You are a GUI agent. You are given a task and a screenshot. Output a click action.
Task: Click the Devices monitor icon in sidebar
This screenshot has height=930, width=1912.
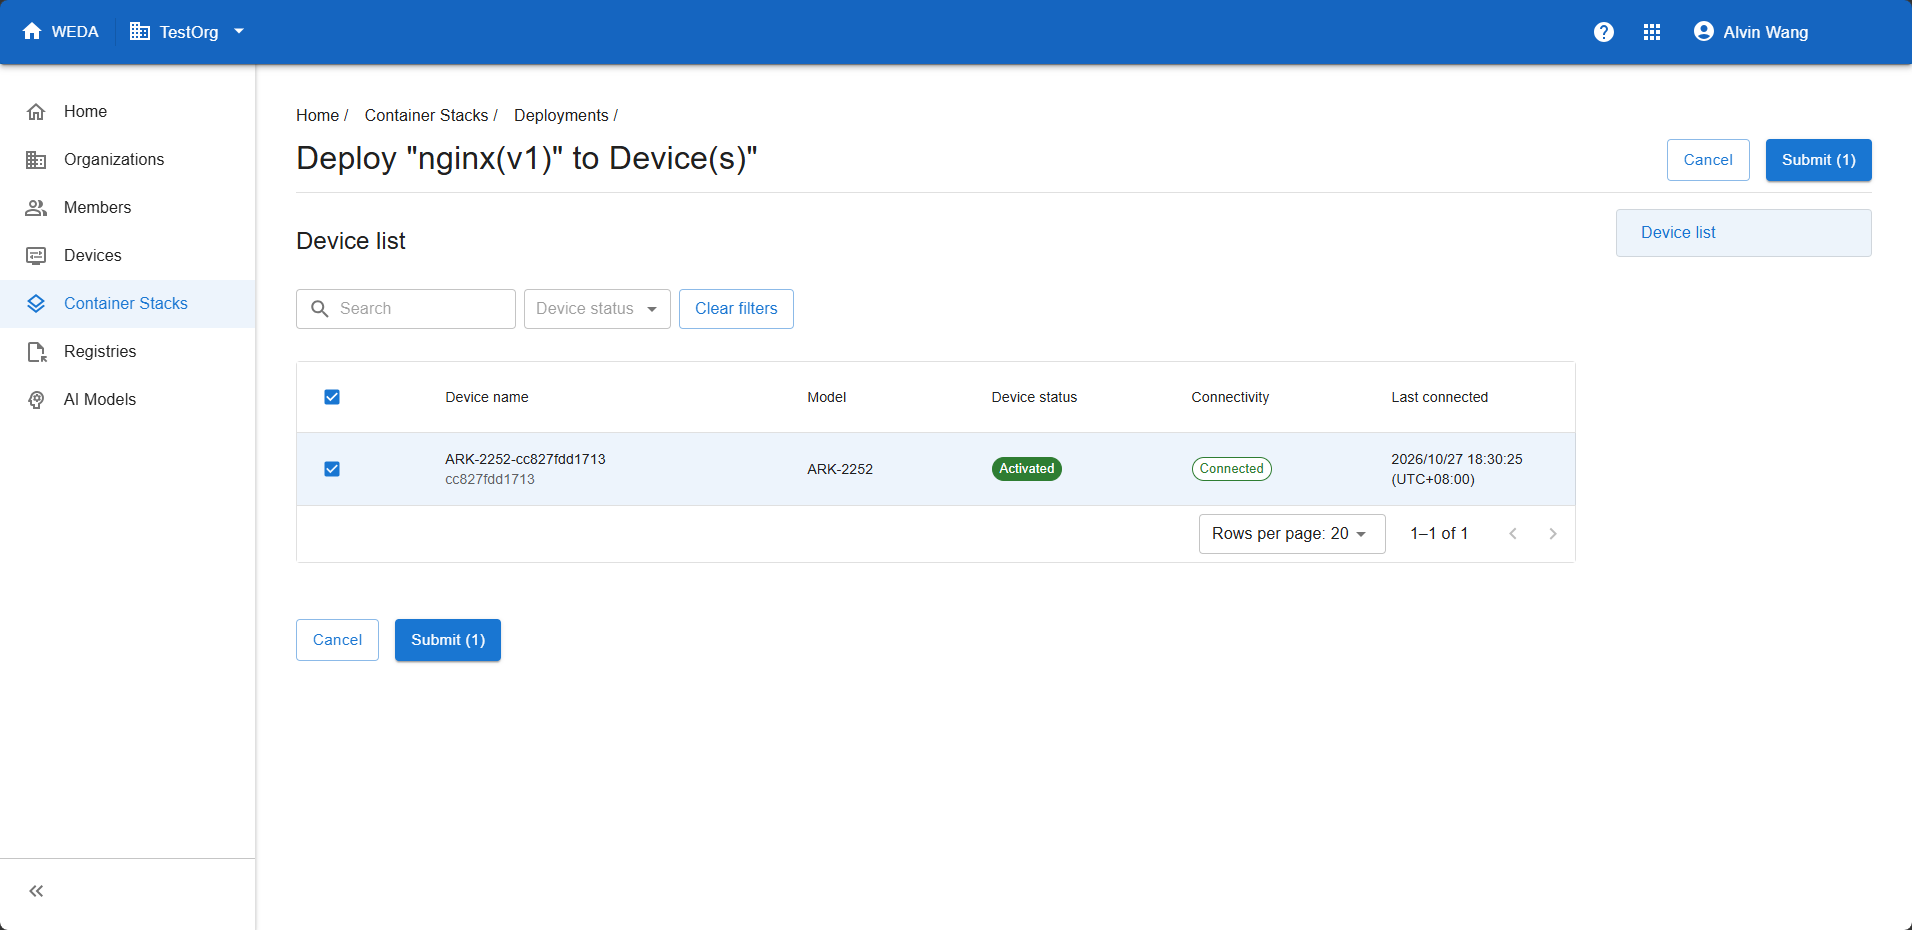[x=36, y=256]
